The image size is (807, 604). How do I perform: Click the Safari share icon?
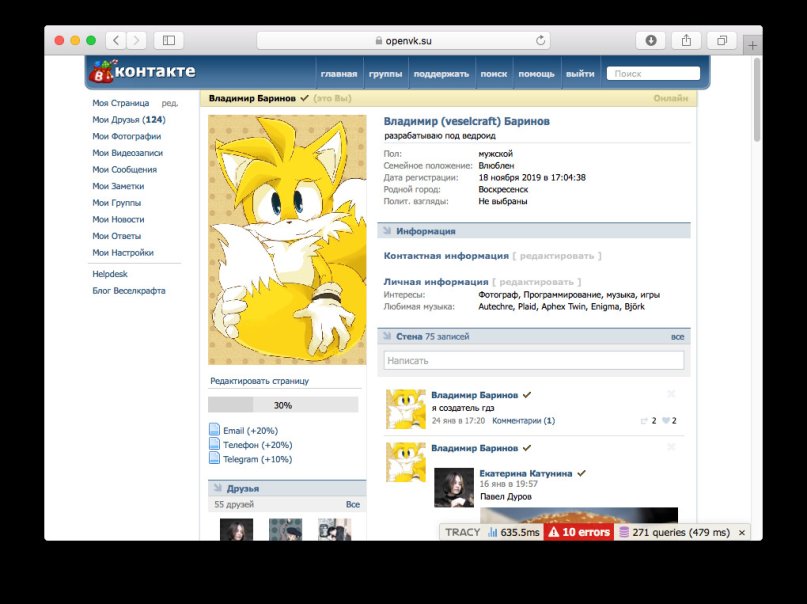[687, 40]
